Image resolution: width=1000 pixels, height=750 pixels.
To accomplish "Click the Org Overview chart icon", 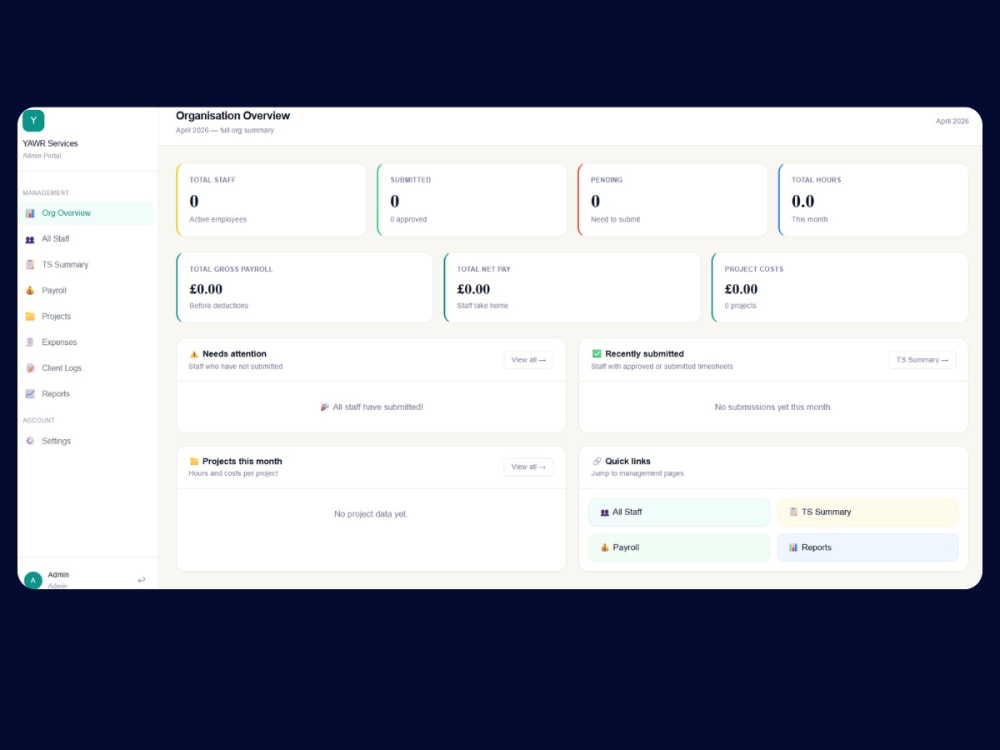I will (x=30, y=213).
